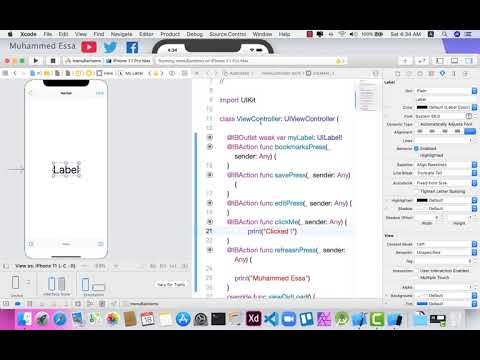Click the code minimap in the editor
The image size is (480, 360).
(367, 96)
